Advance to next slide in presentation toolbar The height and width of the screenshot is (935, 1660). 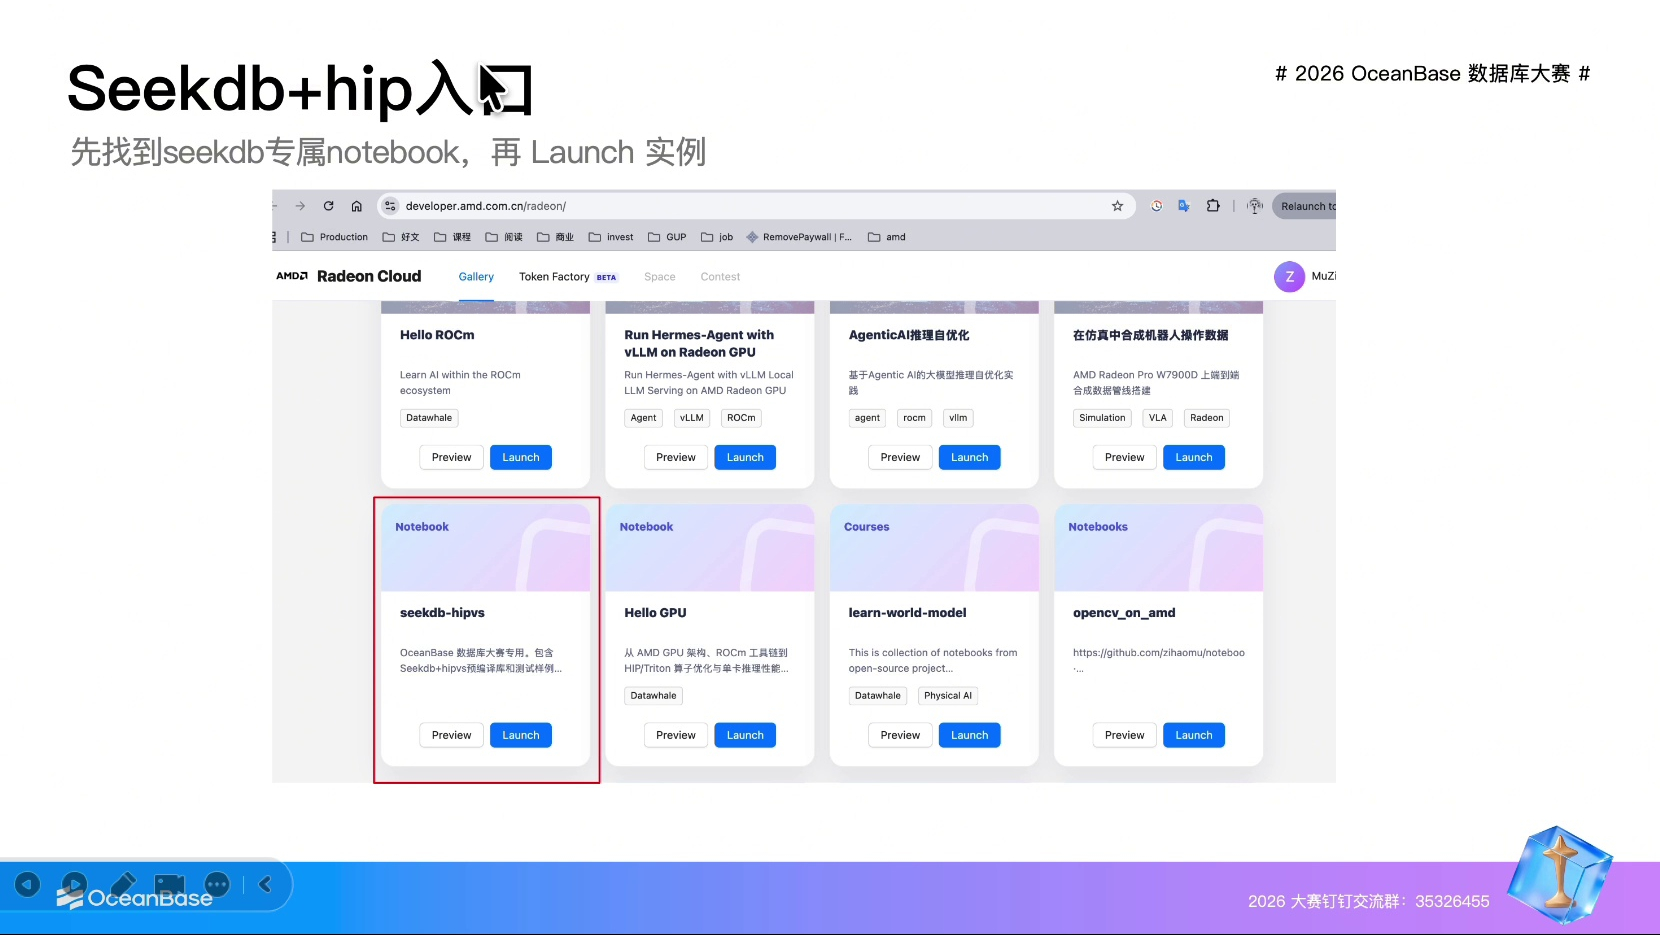point(74,884)
